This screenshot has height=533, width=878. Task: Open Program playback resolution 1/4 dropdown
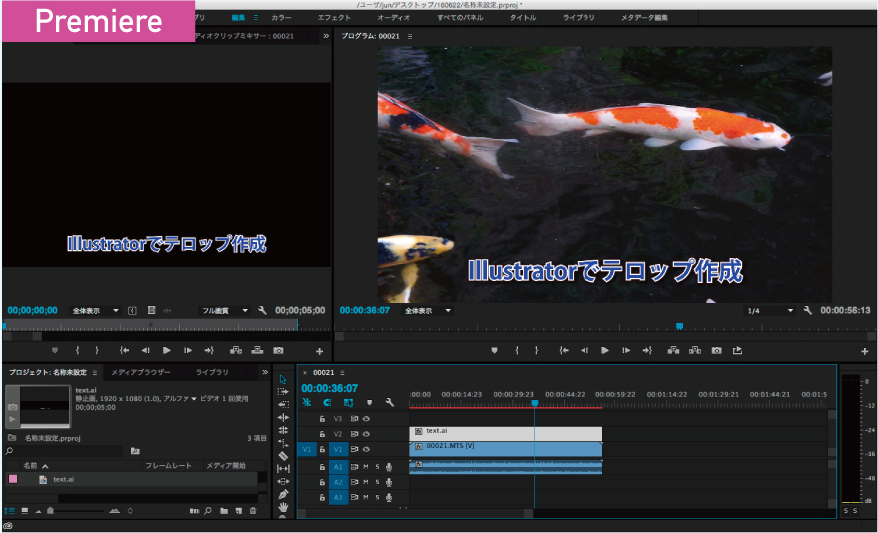click(x=770, y=311)
